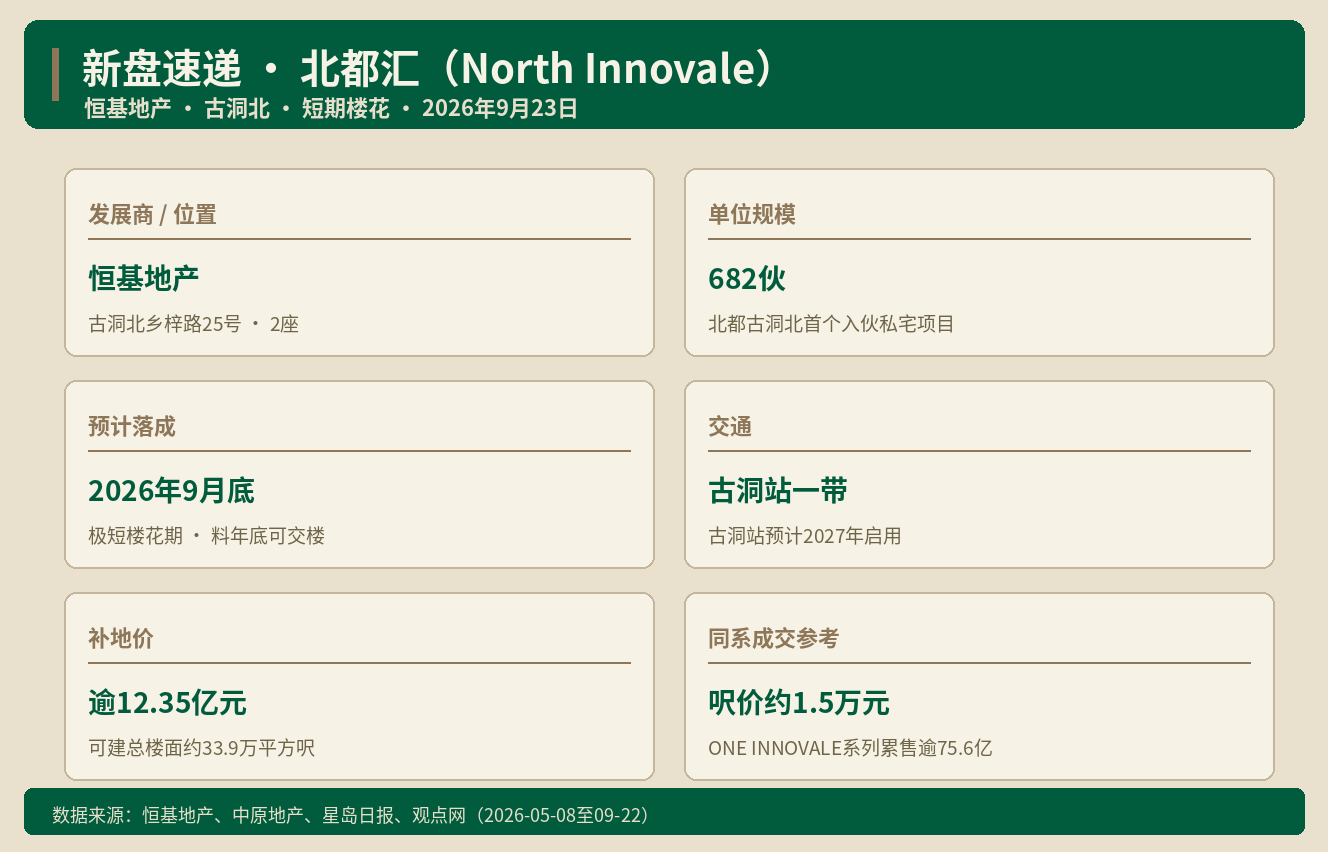Click the 交通 card heading
The height and width of the screenshot is (852, 1328).
point(730,426)
